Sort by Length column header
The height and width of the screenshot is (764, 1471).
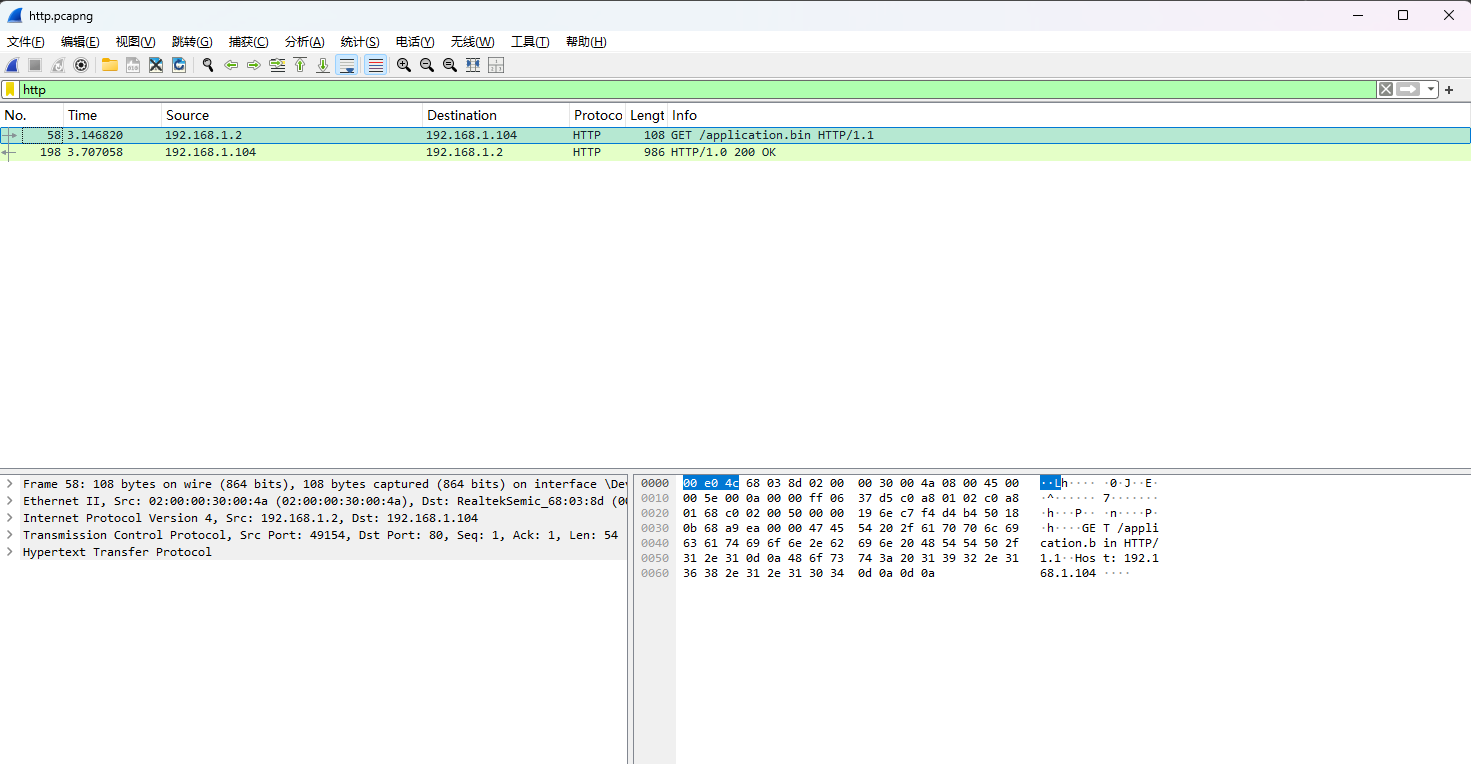click(x=647, y=115)
